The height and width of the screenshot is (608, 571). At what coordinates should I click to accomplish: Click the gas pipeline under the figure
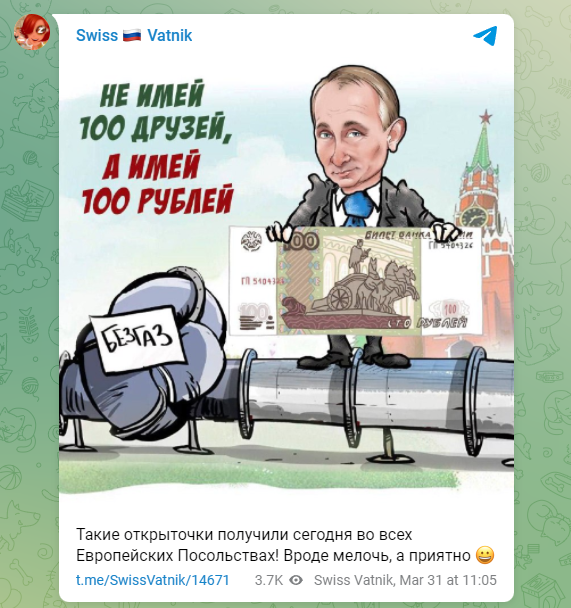376,391
